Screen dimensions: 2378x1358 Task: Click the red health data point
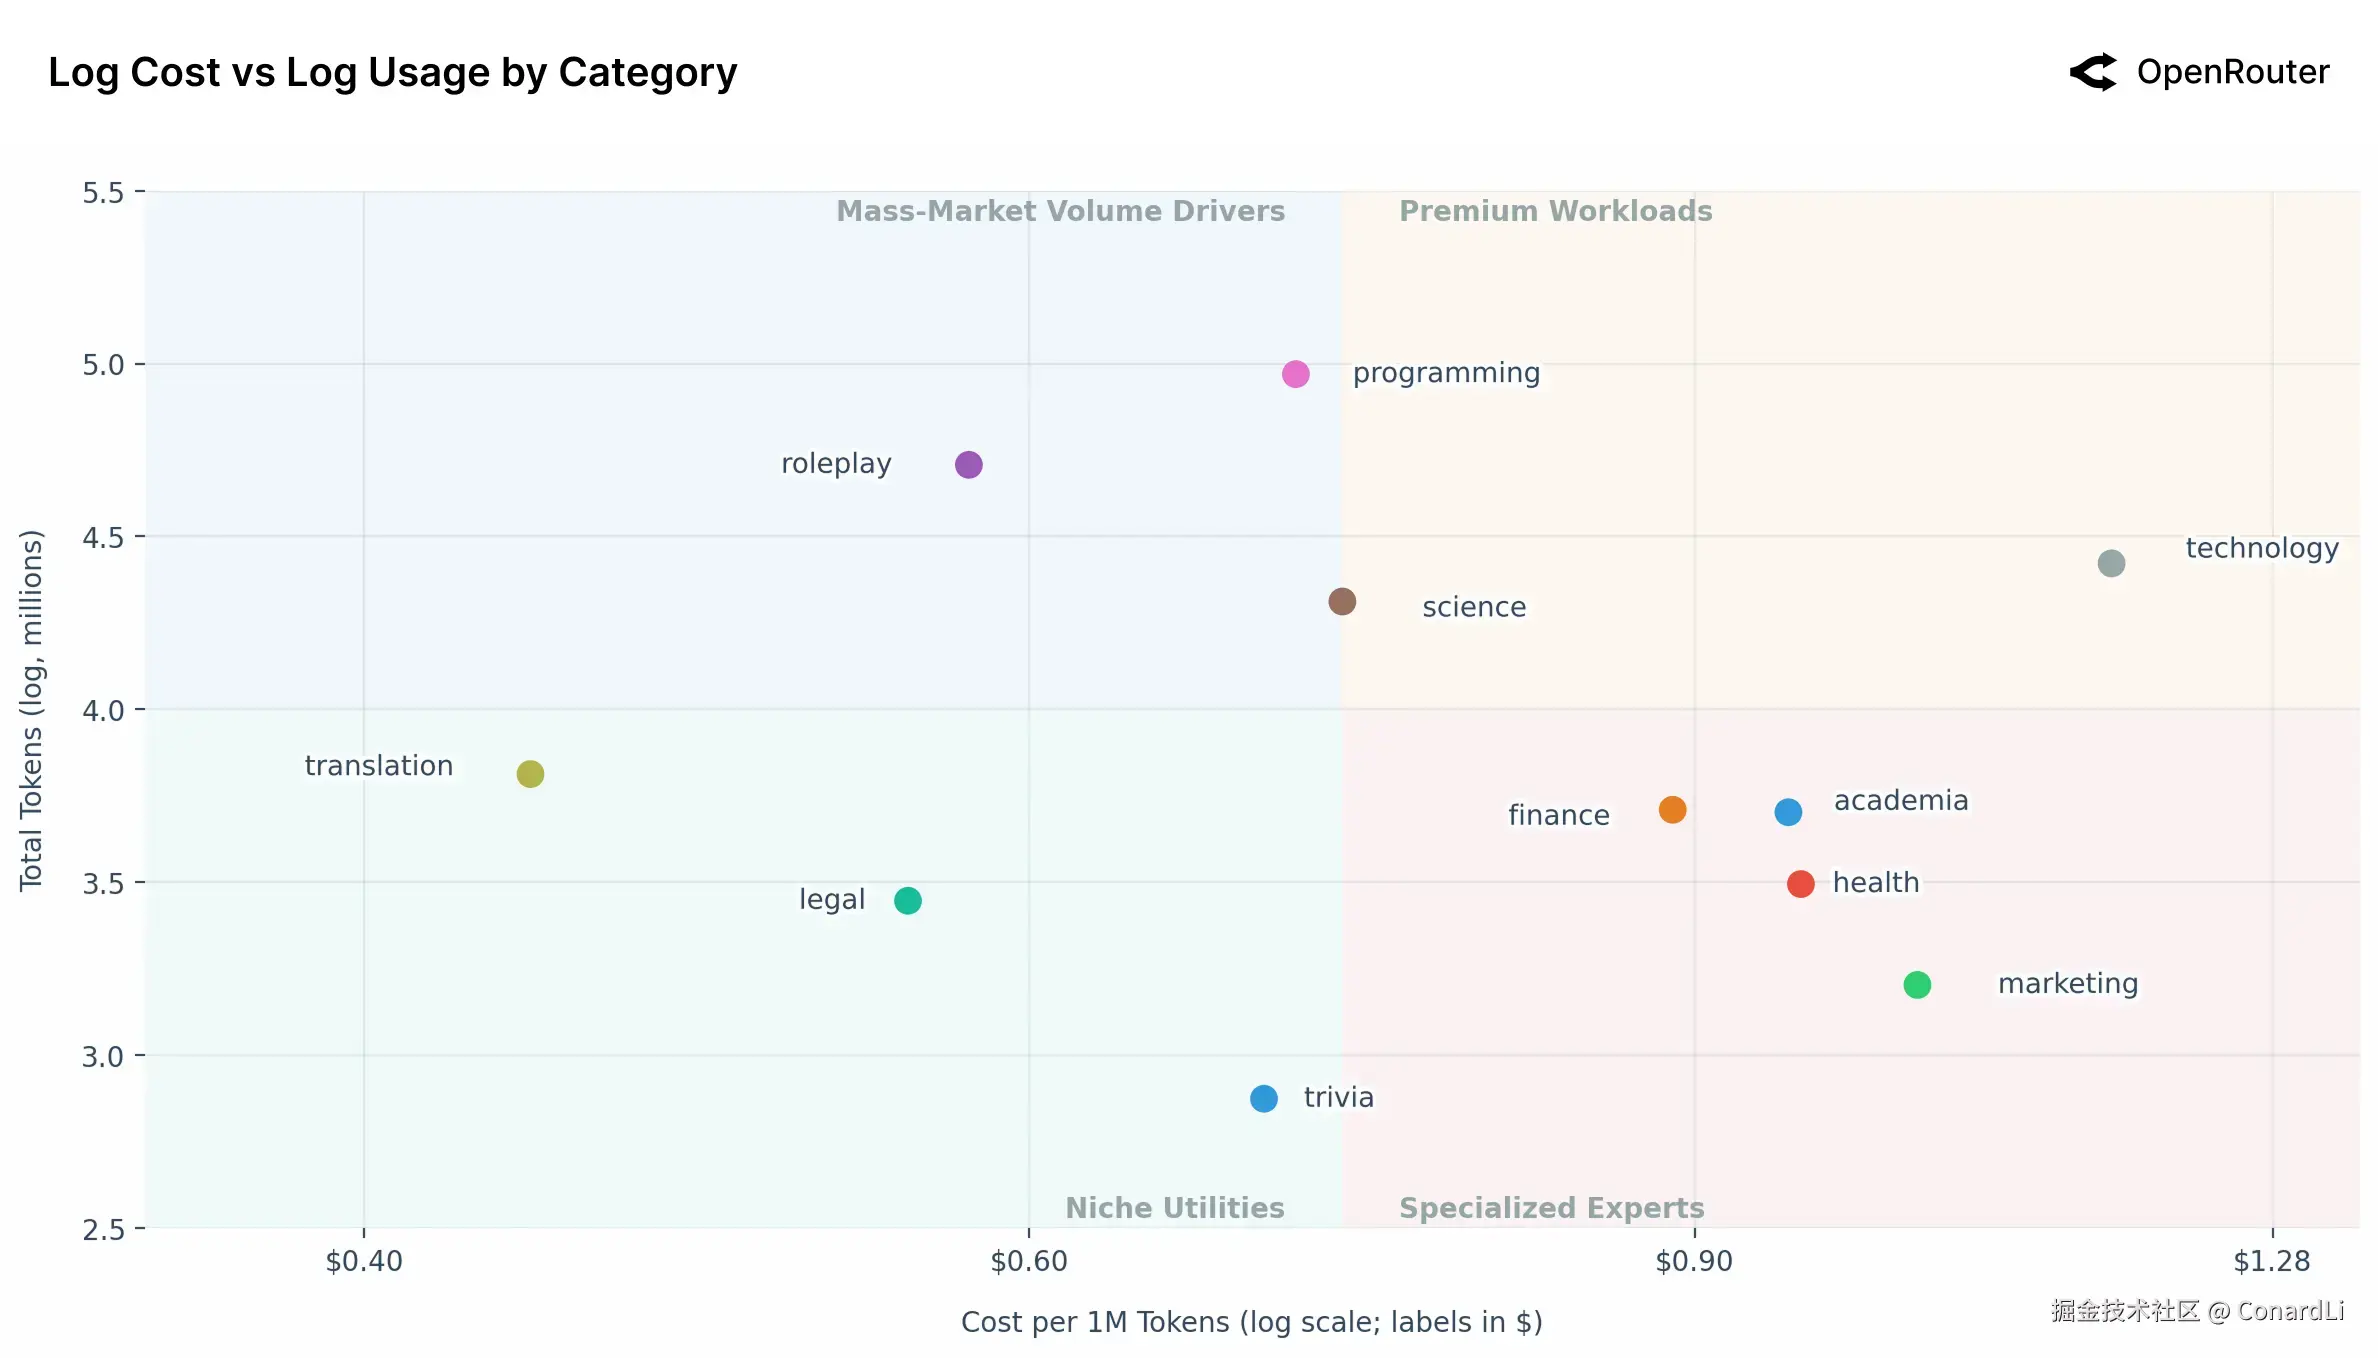(x=1800, y=884)
